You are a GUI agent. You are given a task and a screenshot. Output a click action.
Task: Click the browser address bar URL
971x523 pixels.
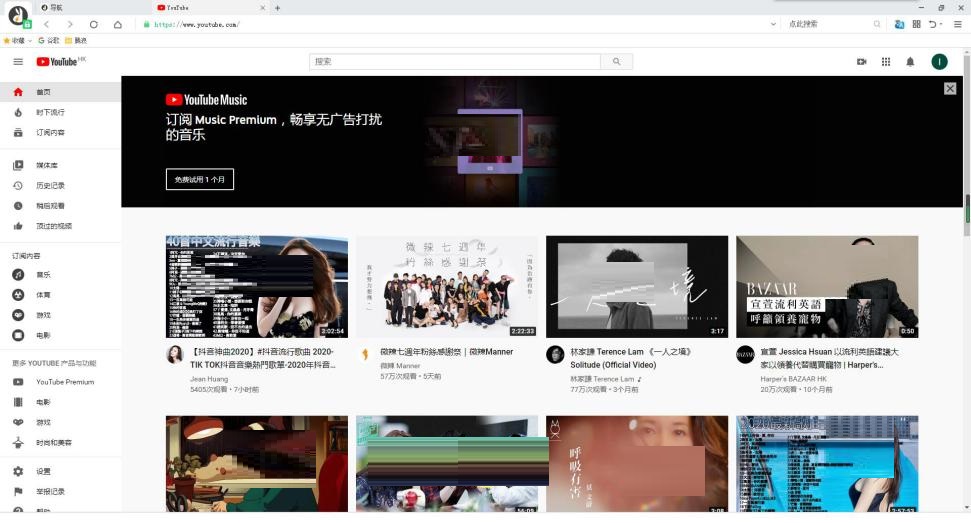[x=196, y=24]
